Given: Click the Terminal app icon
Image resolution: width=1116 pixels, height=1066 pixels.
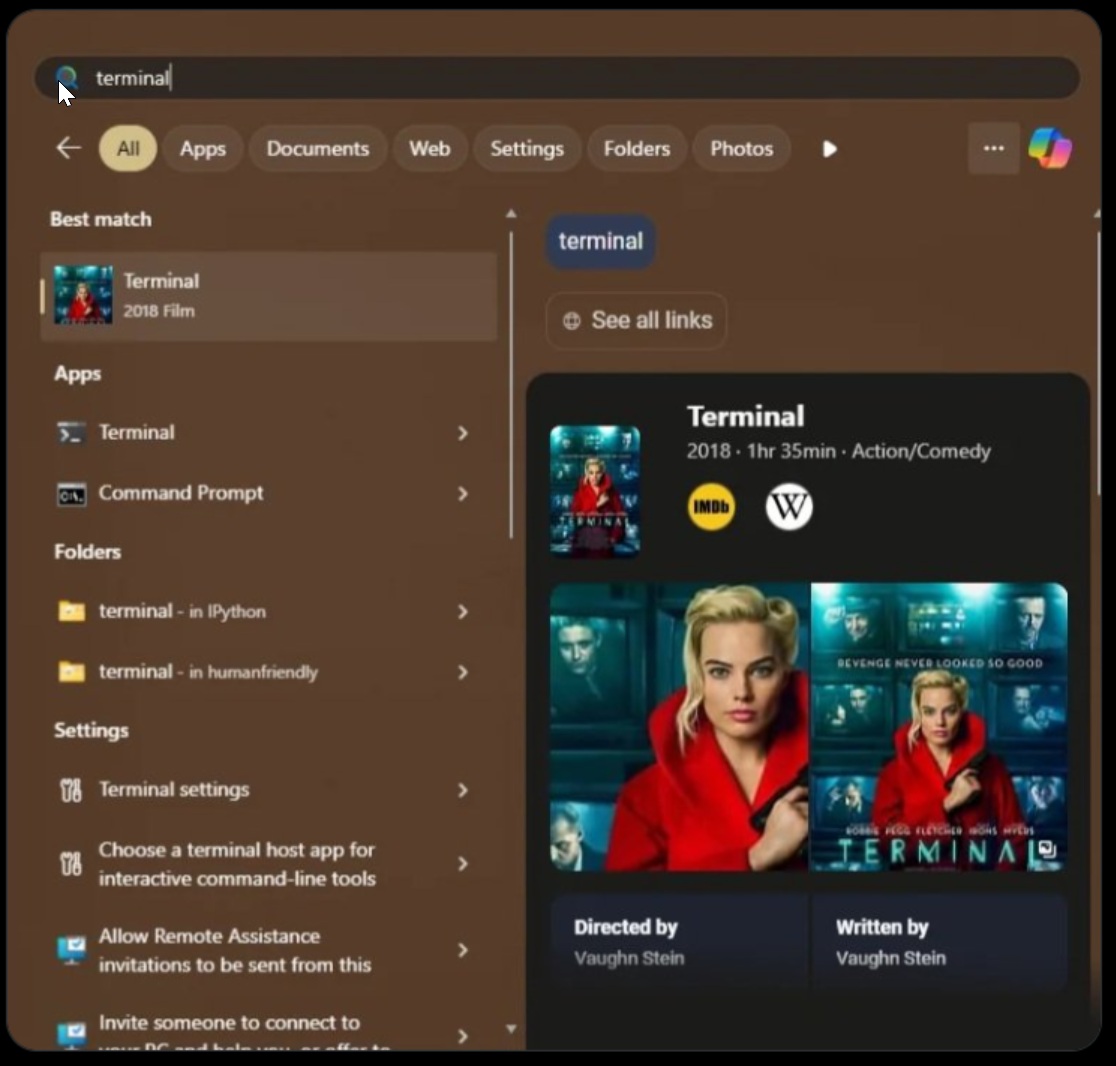Looking at the screenshot, I should click(71, 433).
